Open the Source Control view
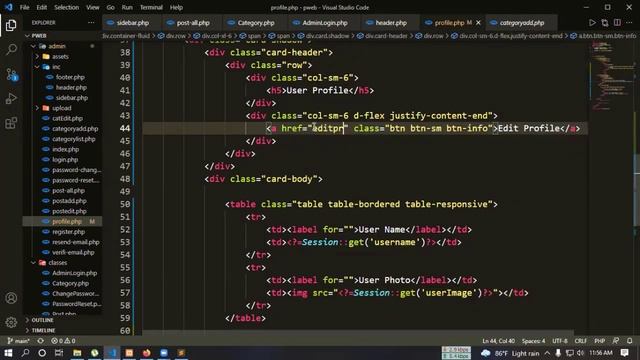This screenshot has width=640, height=360. [11, 74]
